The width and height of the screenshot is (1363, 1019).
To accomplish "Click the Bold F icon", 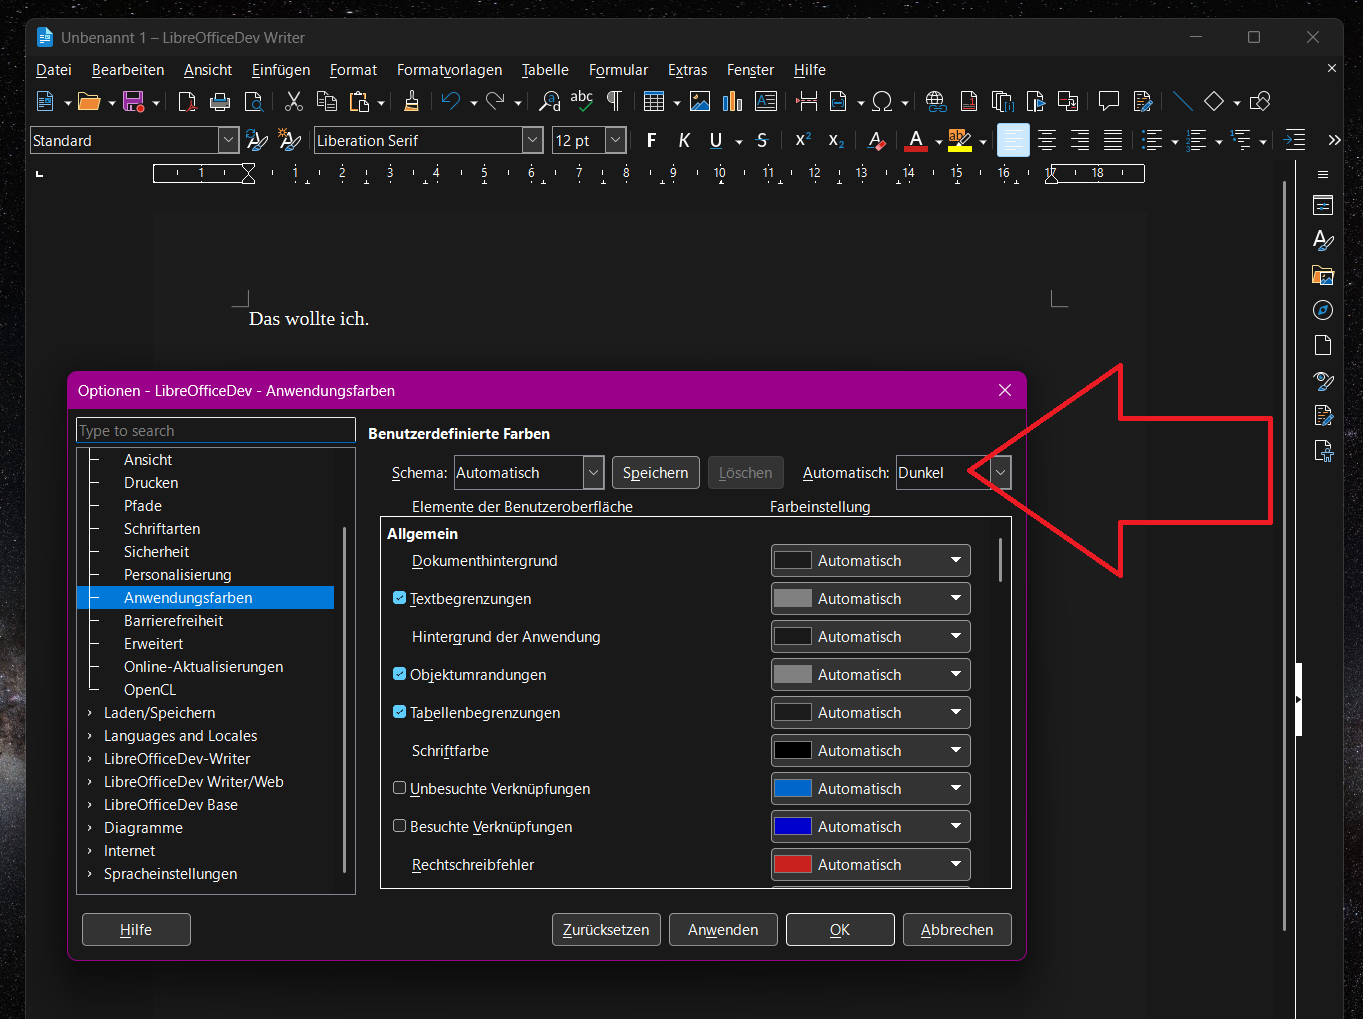I will point(651,140).
